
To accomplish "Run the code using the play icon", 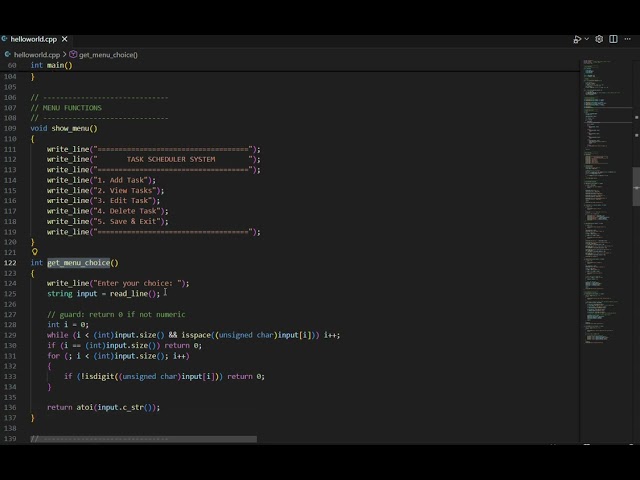I will click(x=577, y=39).
